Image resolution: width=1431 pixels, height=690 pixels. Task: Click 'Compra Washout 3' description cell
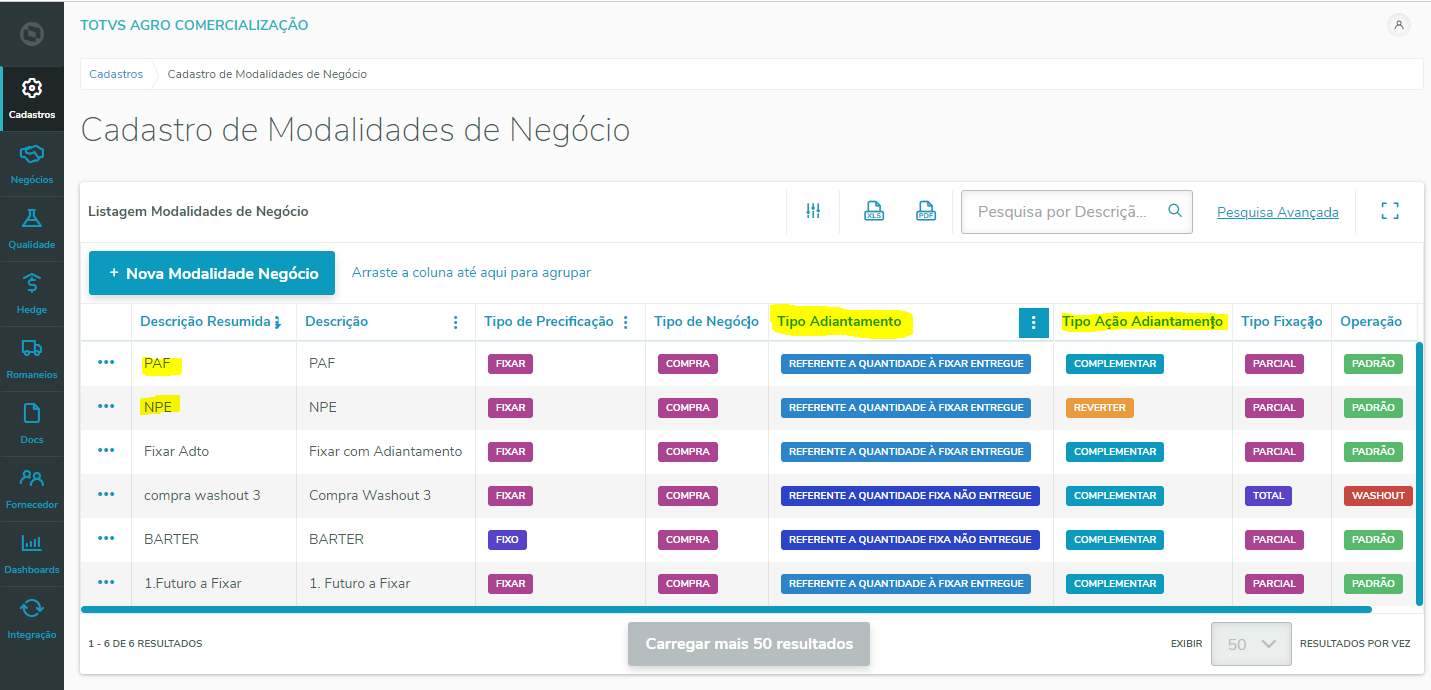pos(370,495)
